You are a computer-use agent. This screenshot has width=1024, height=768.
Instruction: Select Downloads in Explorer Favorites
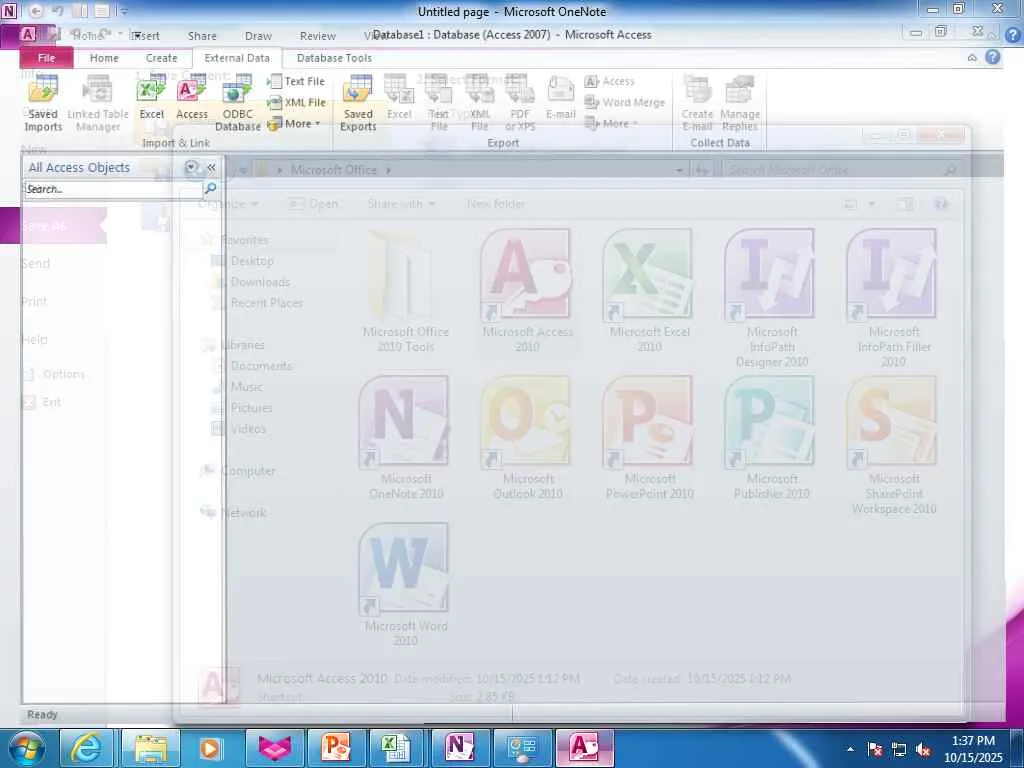(x=259, y=282)
